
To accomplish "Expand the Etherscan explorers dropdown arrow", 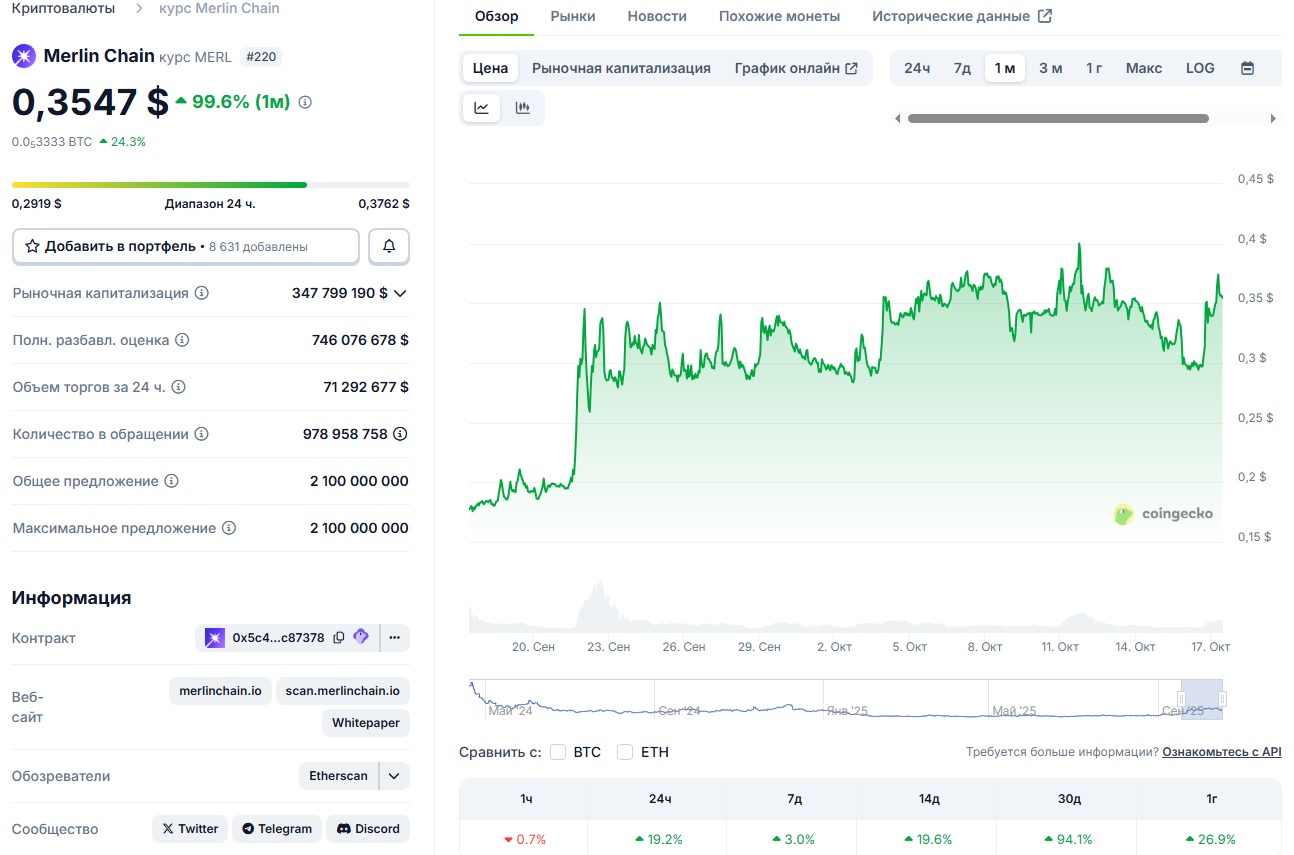I will [394, 776].
